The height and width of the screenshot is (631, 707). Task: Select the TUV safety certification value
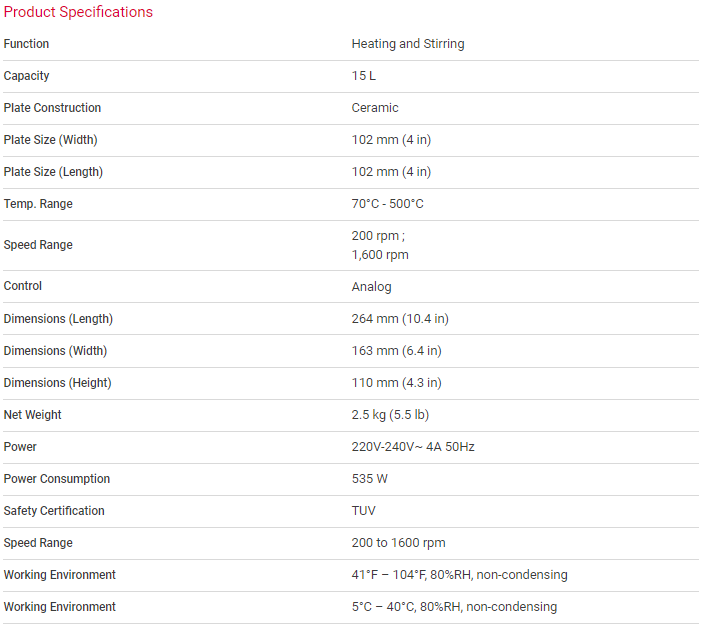(x=364, y=511)
